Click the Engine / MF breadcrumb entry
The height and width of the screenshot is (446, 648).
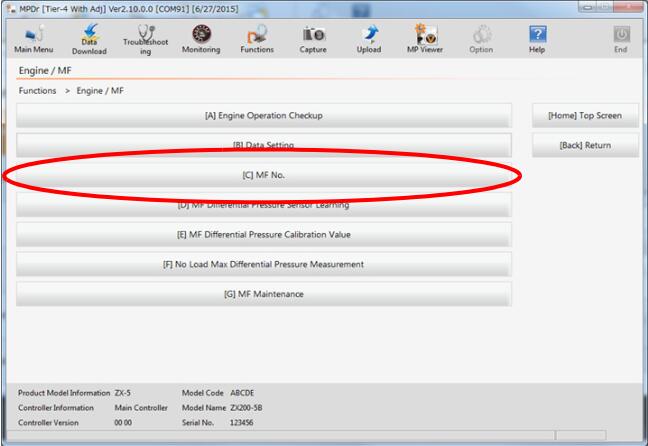tap(100, 91)
